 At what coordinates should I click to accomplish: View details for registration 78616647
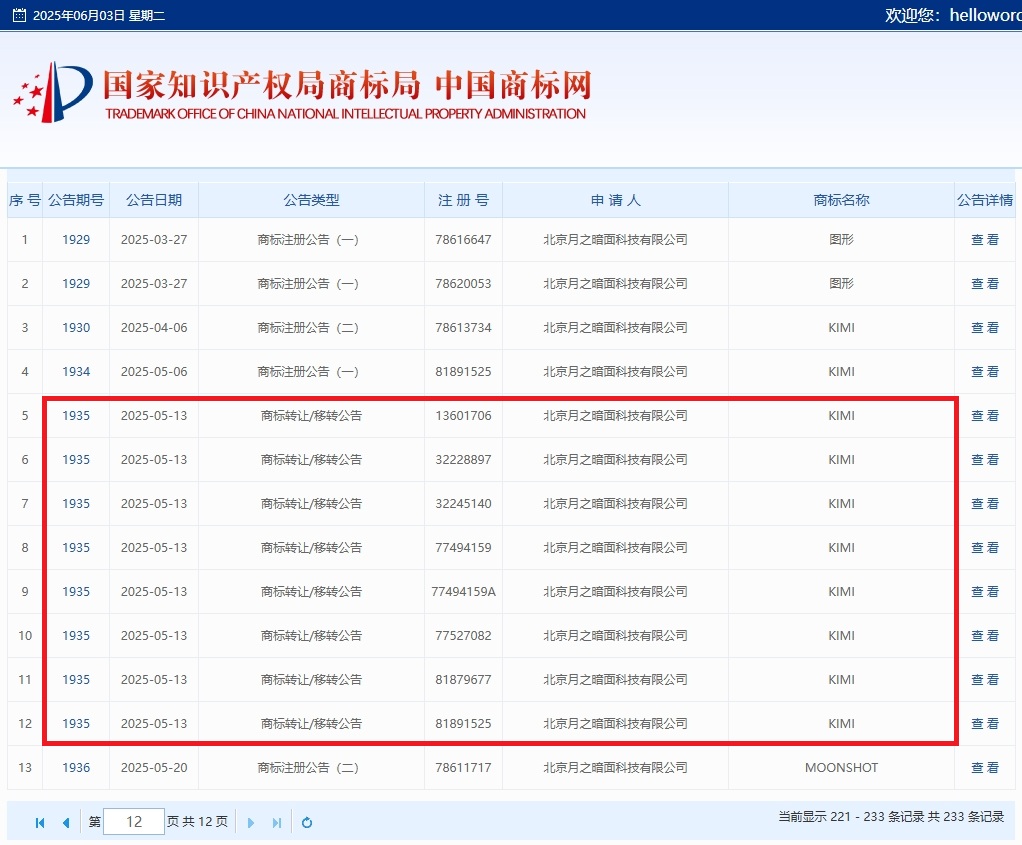coord(984,239)
